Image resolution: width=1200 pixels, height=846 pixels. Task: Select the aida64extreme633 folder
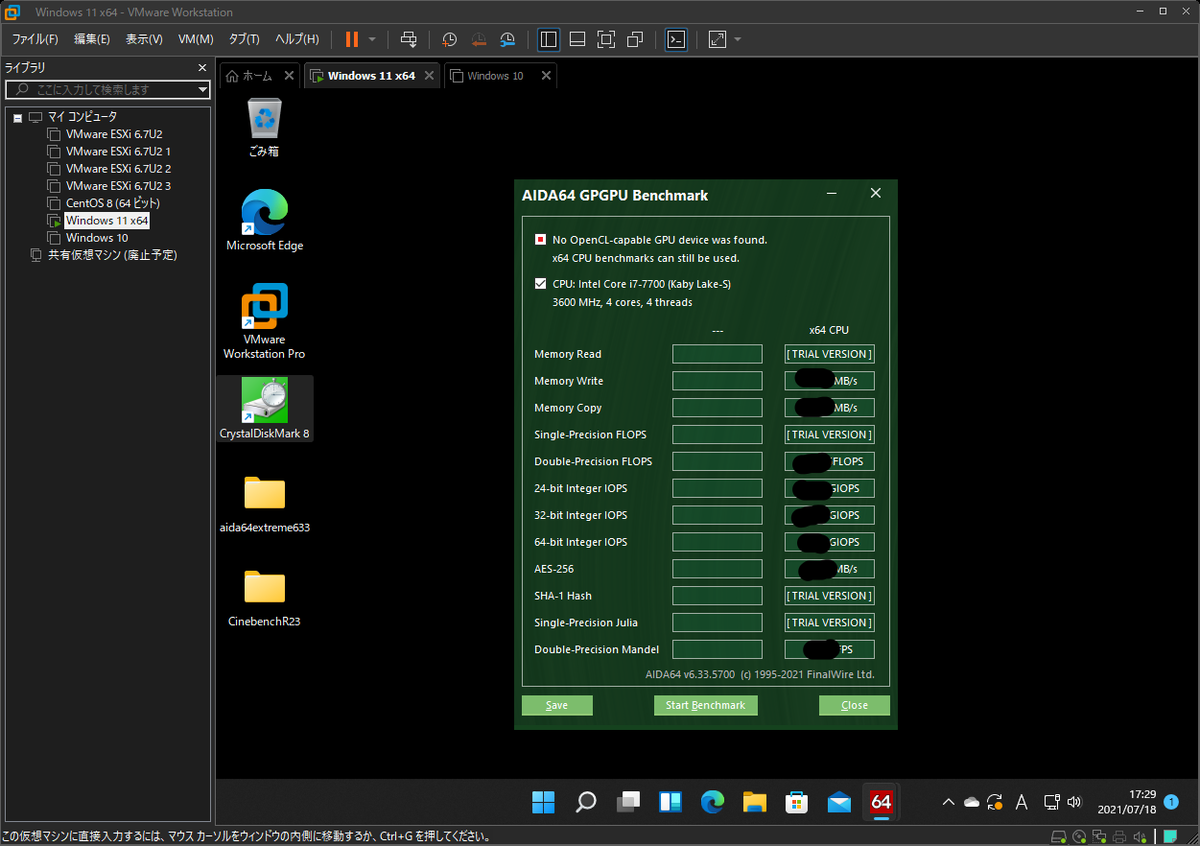265,505
